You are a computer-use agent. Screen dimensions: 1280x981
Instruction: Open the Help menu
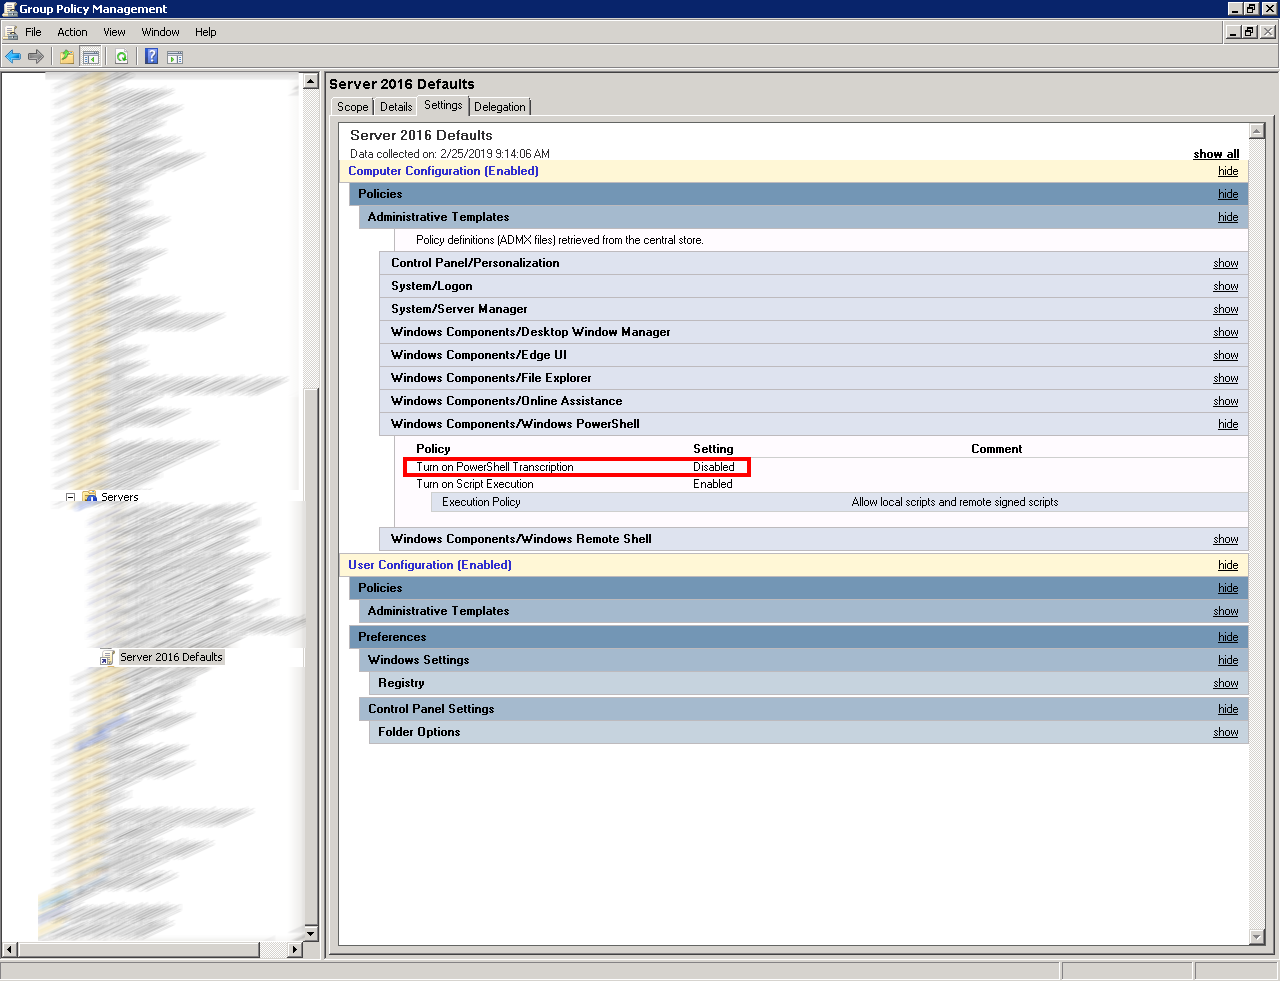[x=206, y=32]
